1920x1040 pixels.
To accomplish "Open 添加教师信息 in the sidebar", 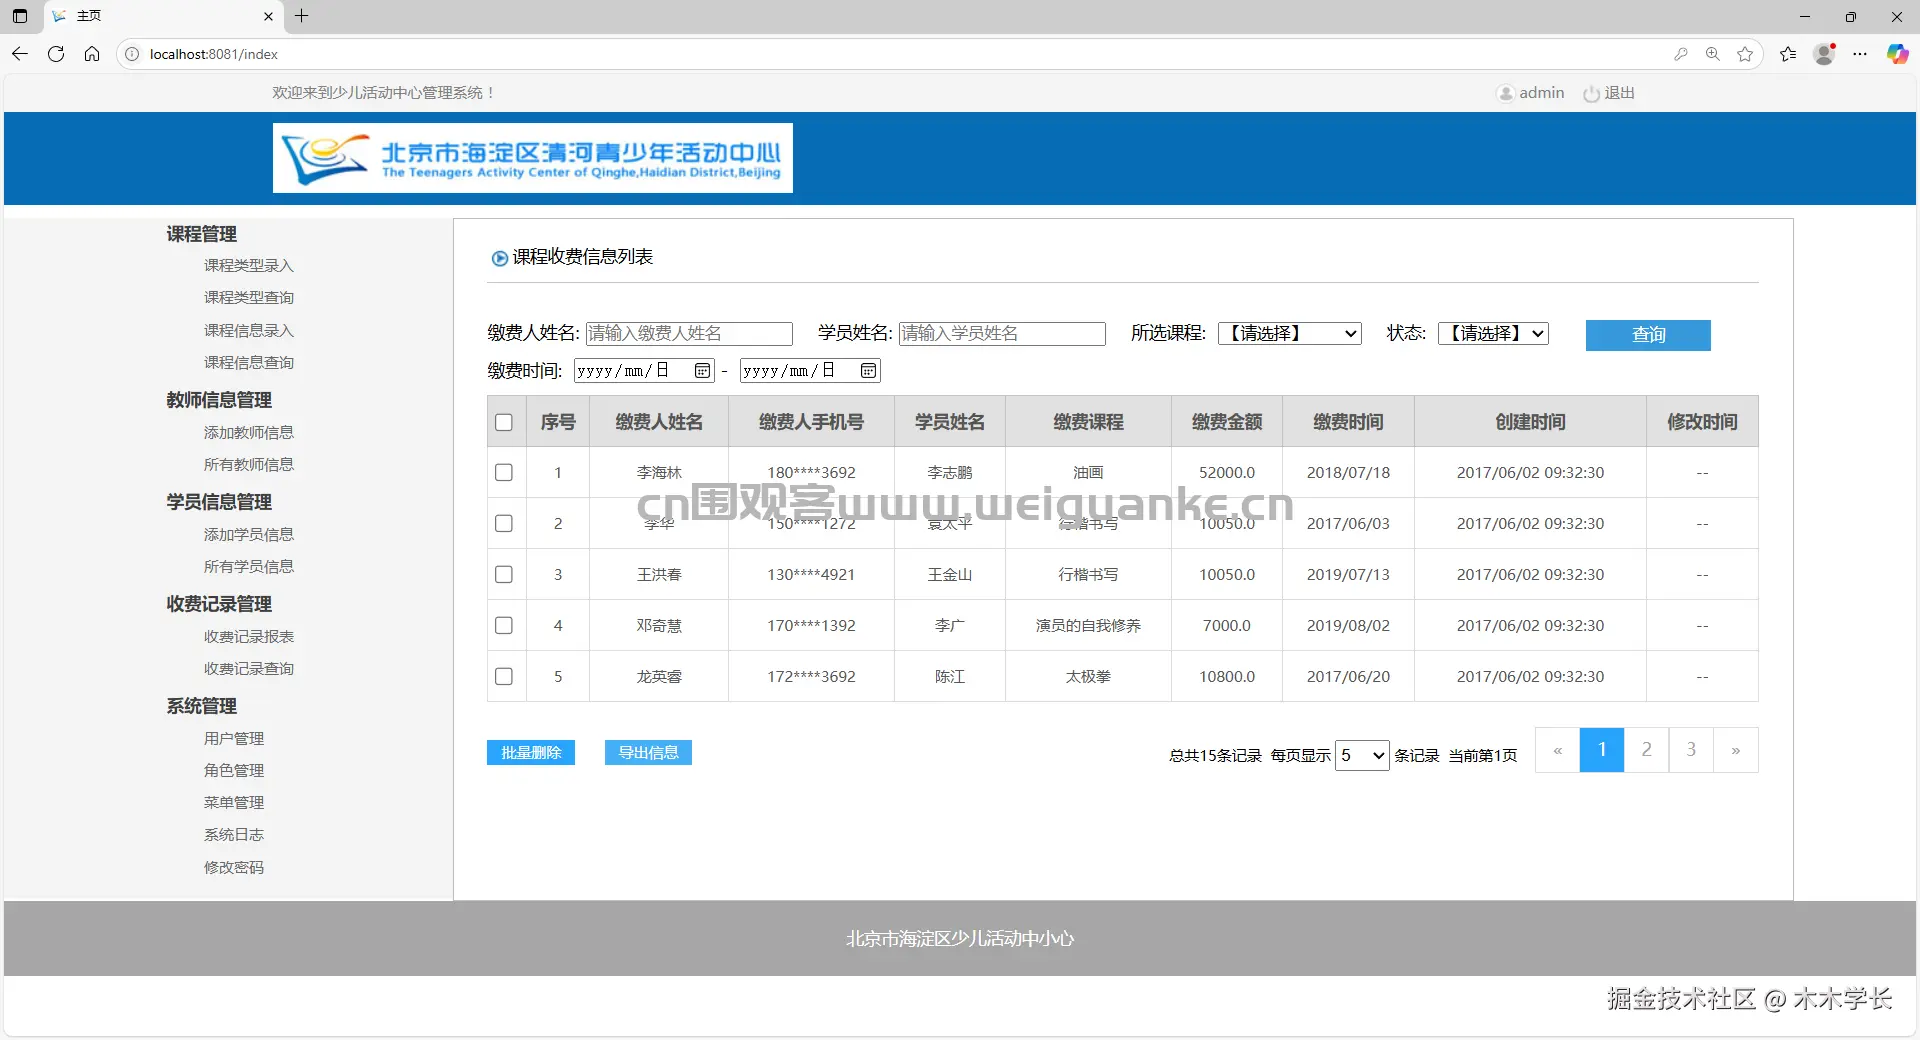I will 249,432.
